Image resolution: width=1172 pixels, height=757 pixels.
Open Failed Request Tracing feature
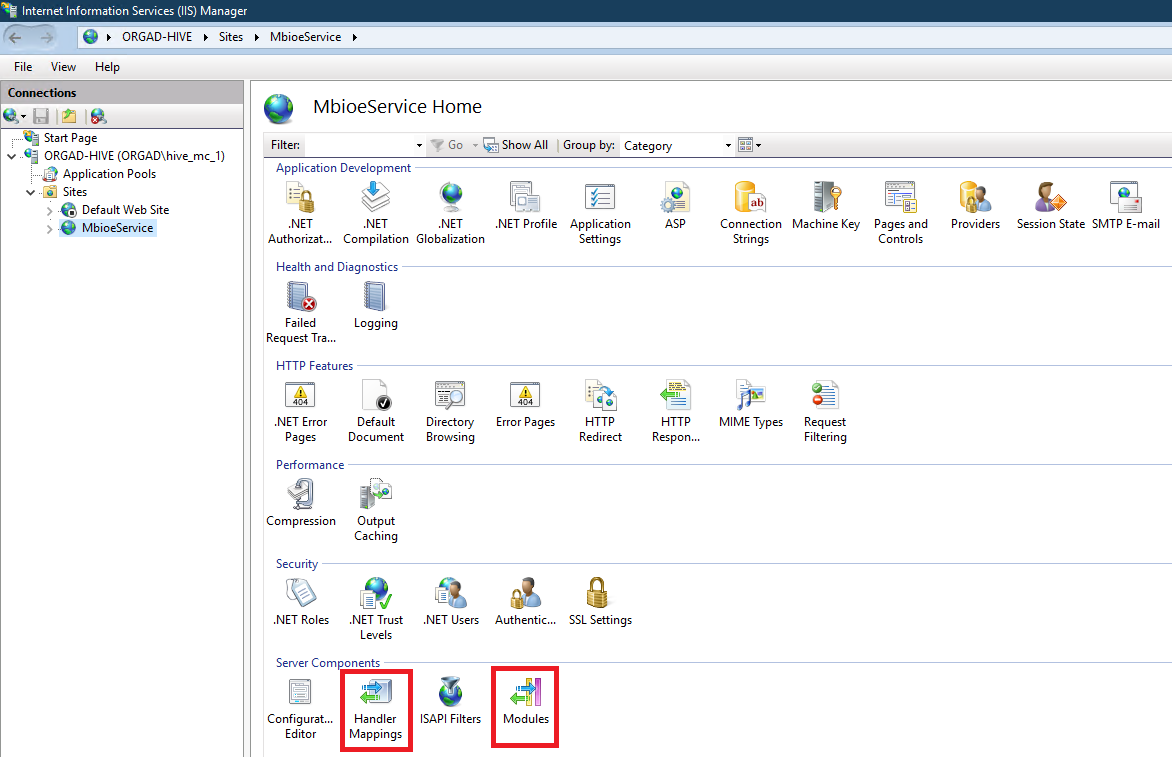300,312
